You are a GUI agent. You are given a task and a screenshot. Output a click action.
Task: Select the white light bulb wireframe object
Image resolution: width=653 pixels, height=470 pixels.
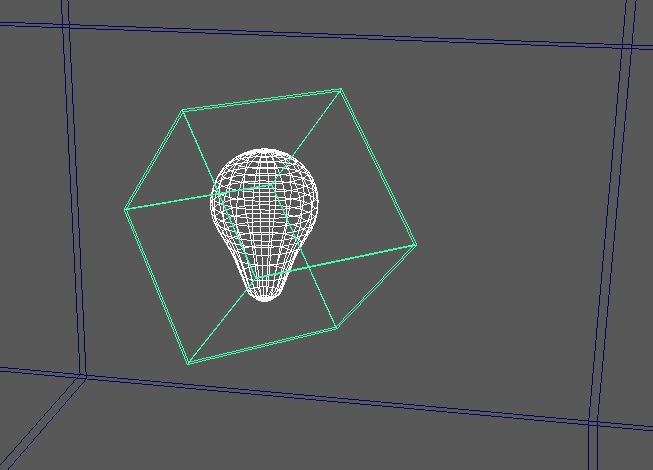tap(265, 225)
